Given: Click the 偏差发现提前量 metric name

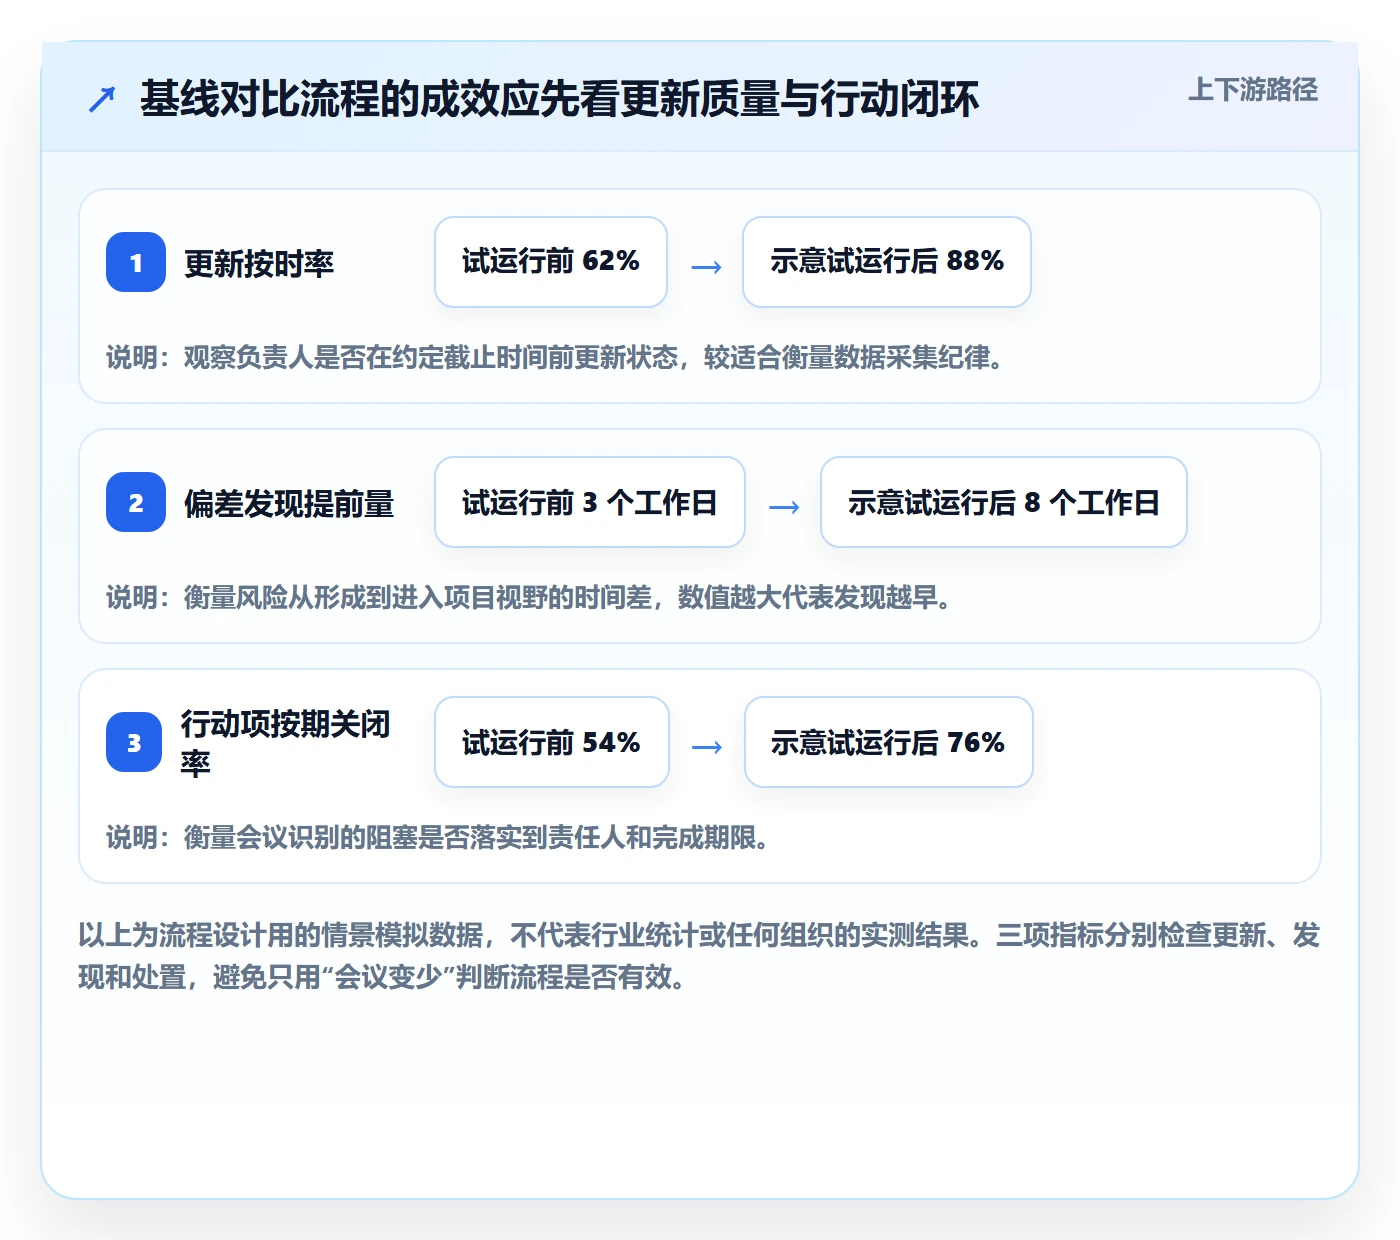Looking at the screenshot, I should [289, 503].
